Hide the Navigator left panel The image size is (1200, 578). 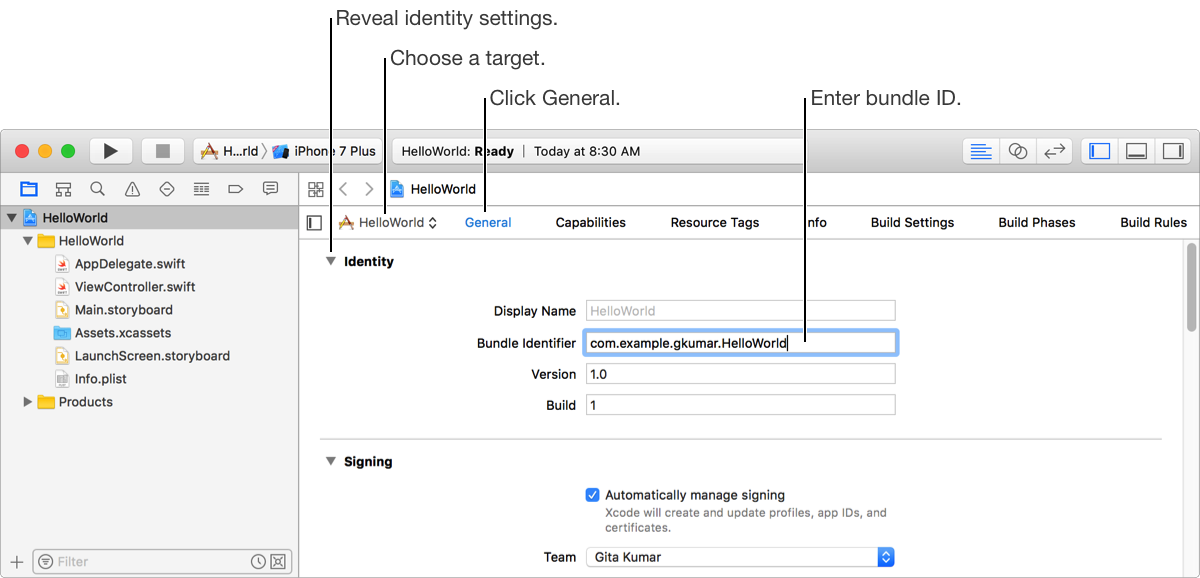pos(1100,151)
